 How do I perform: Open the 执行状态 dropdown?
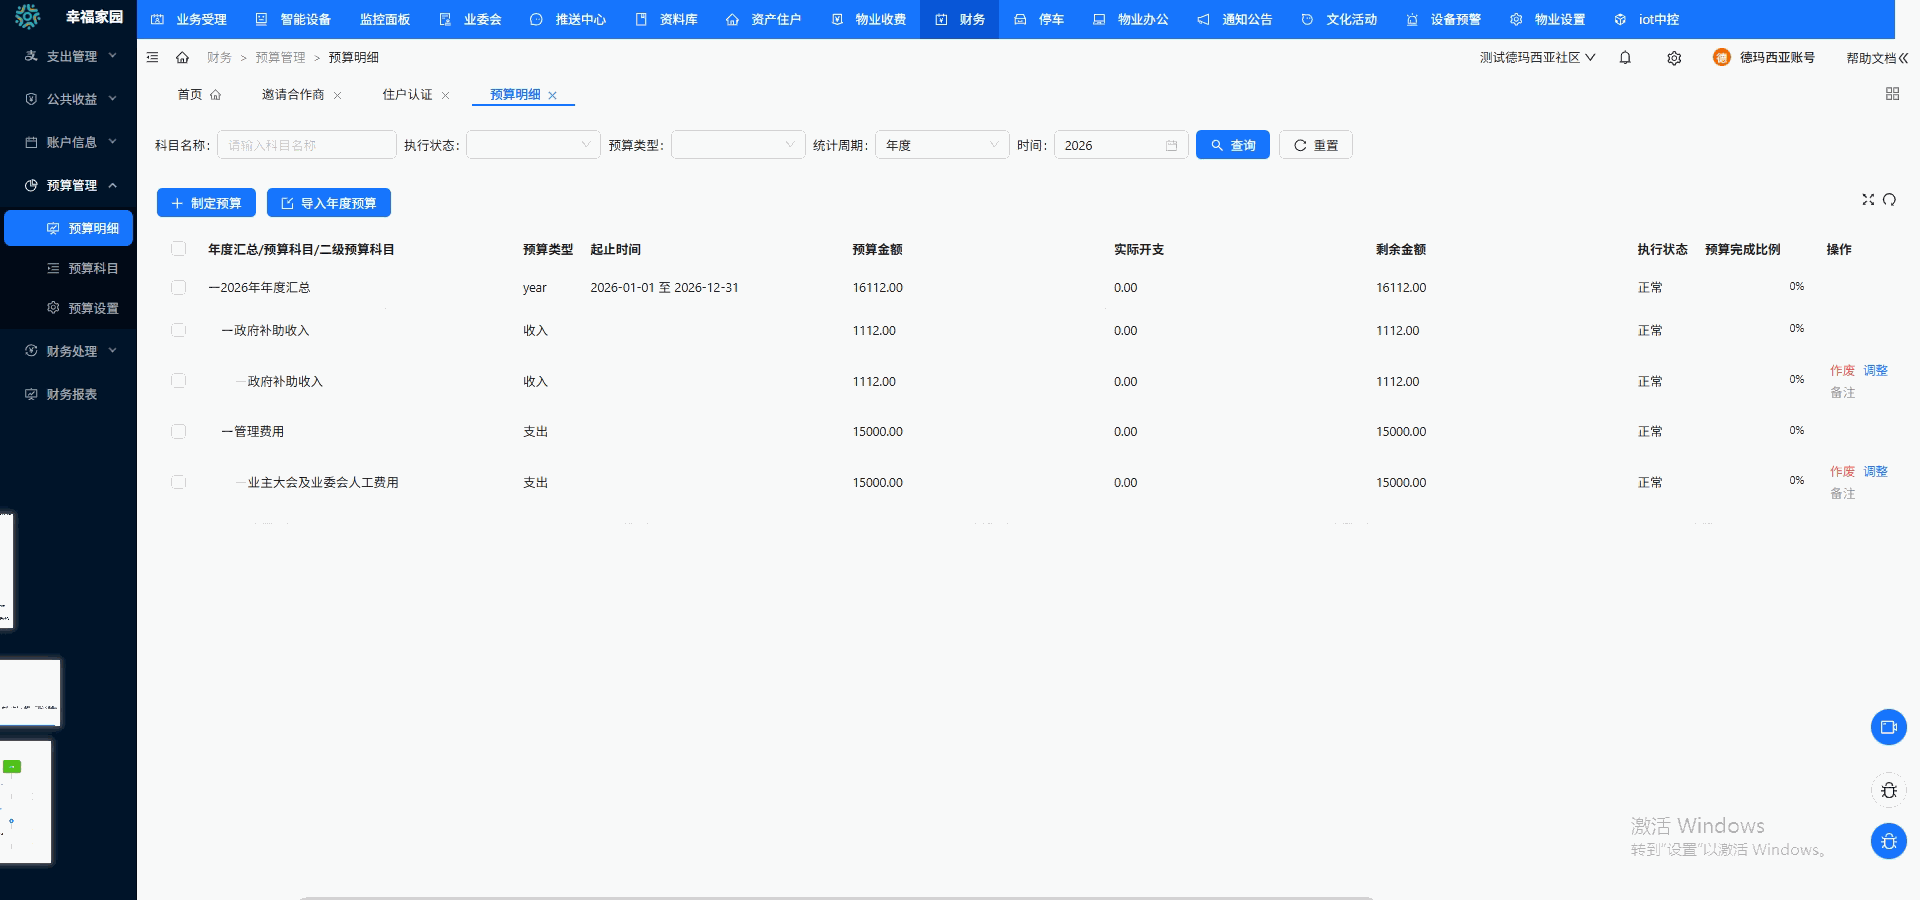(x=532, y=144)
